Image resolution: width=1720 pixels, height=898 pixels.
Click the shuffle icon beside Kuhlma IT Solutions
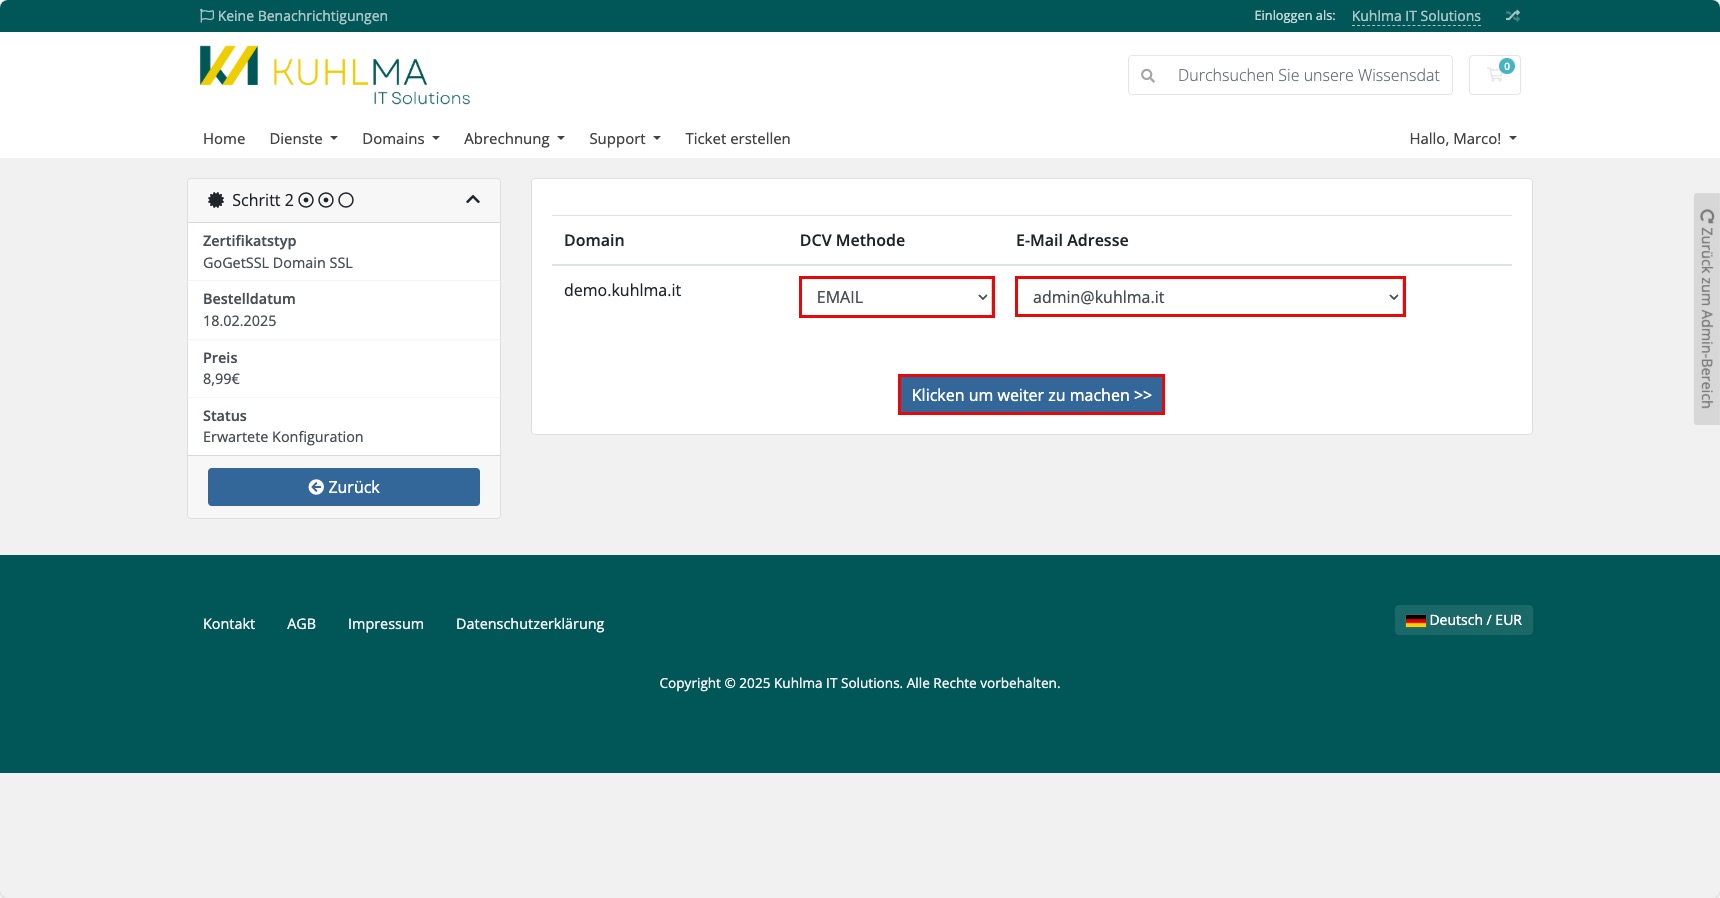[x=1513, y=16]
